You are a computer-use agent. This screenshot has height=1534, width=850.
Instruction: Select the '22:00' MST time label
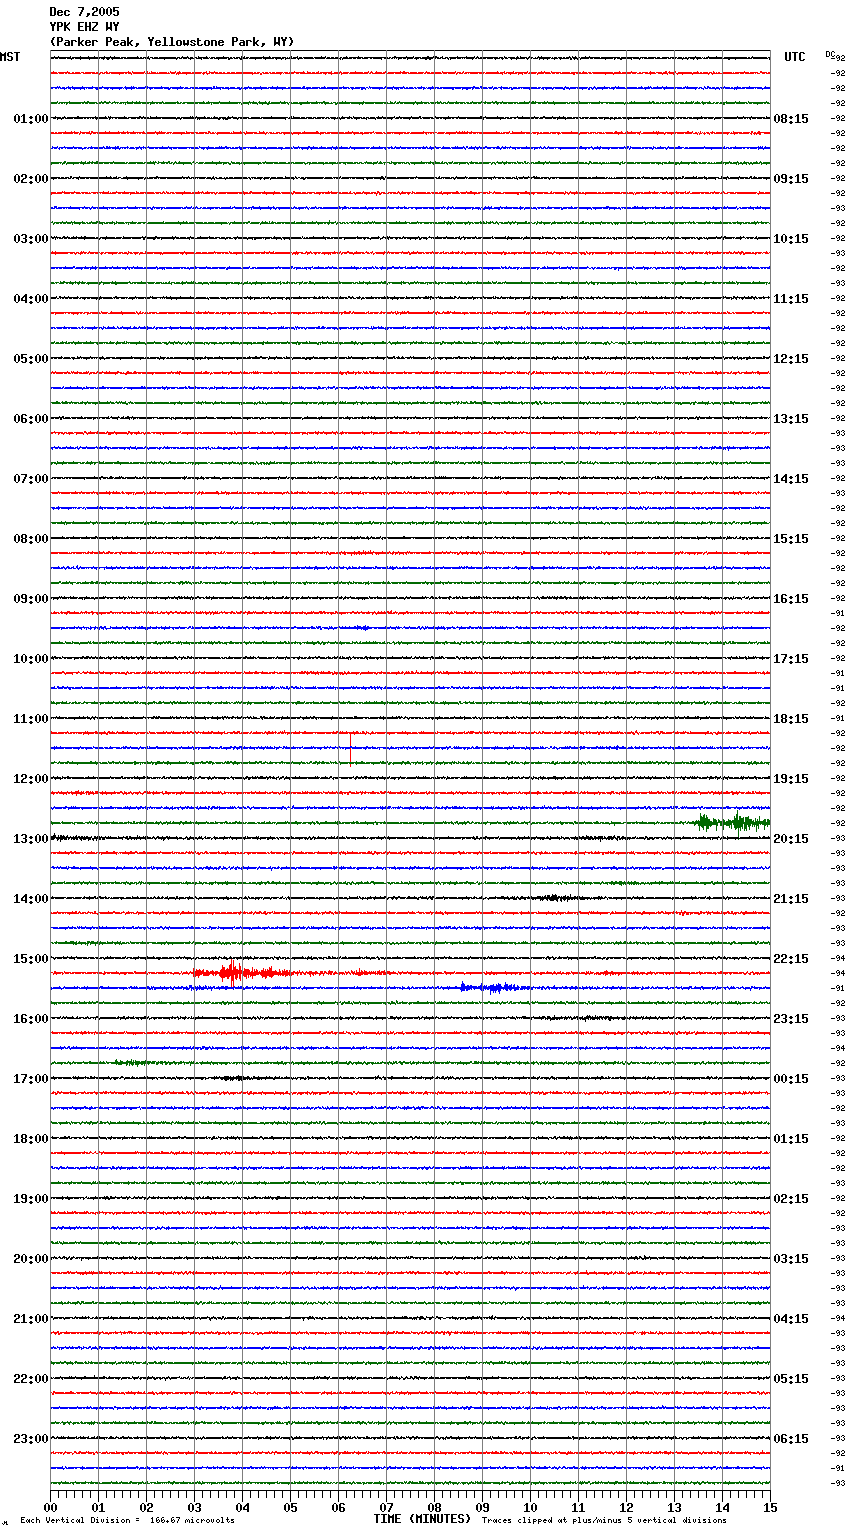pyautogui.click(x=30, y=1379)
